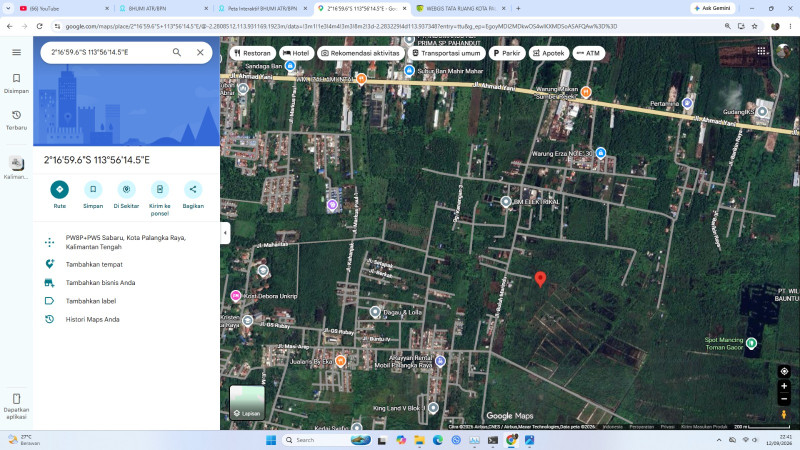Screen dimensions: 800x450
Task: Click the Rute directions icon
Action: point(60,189)
